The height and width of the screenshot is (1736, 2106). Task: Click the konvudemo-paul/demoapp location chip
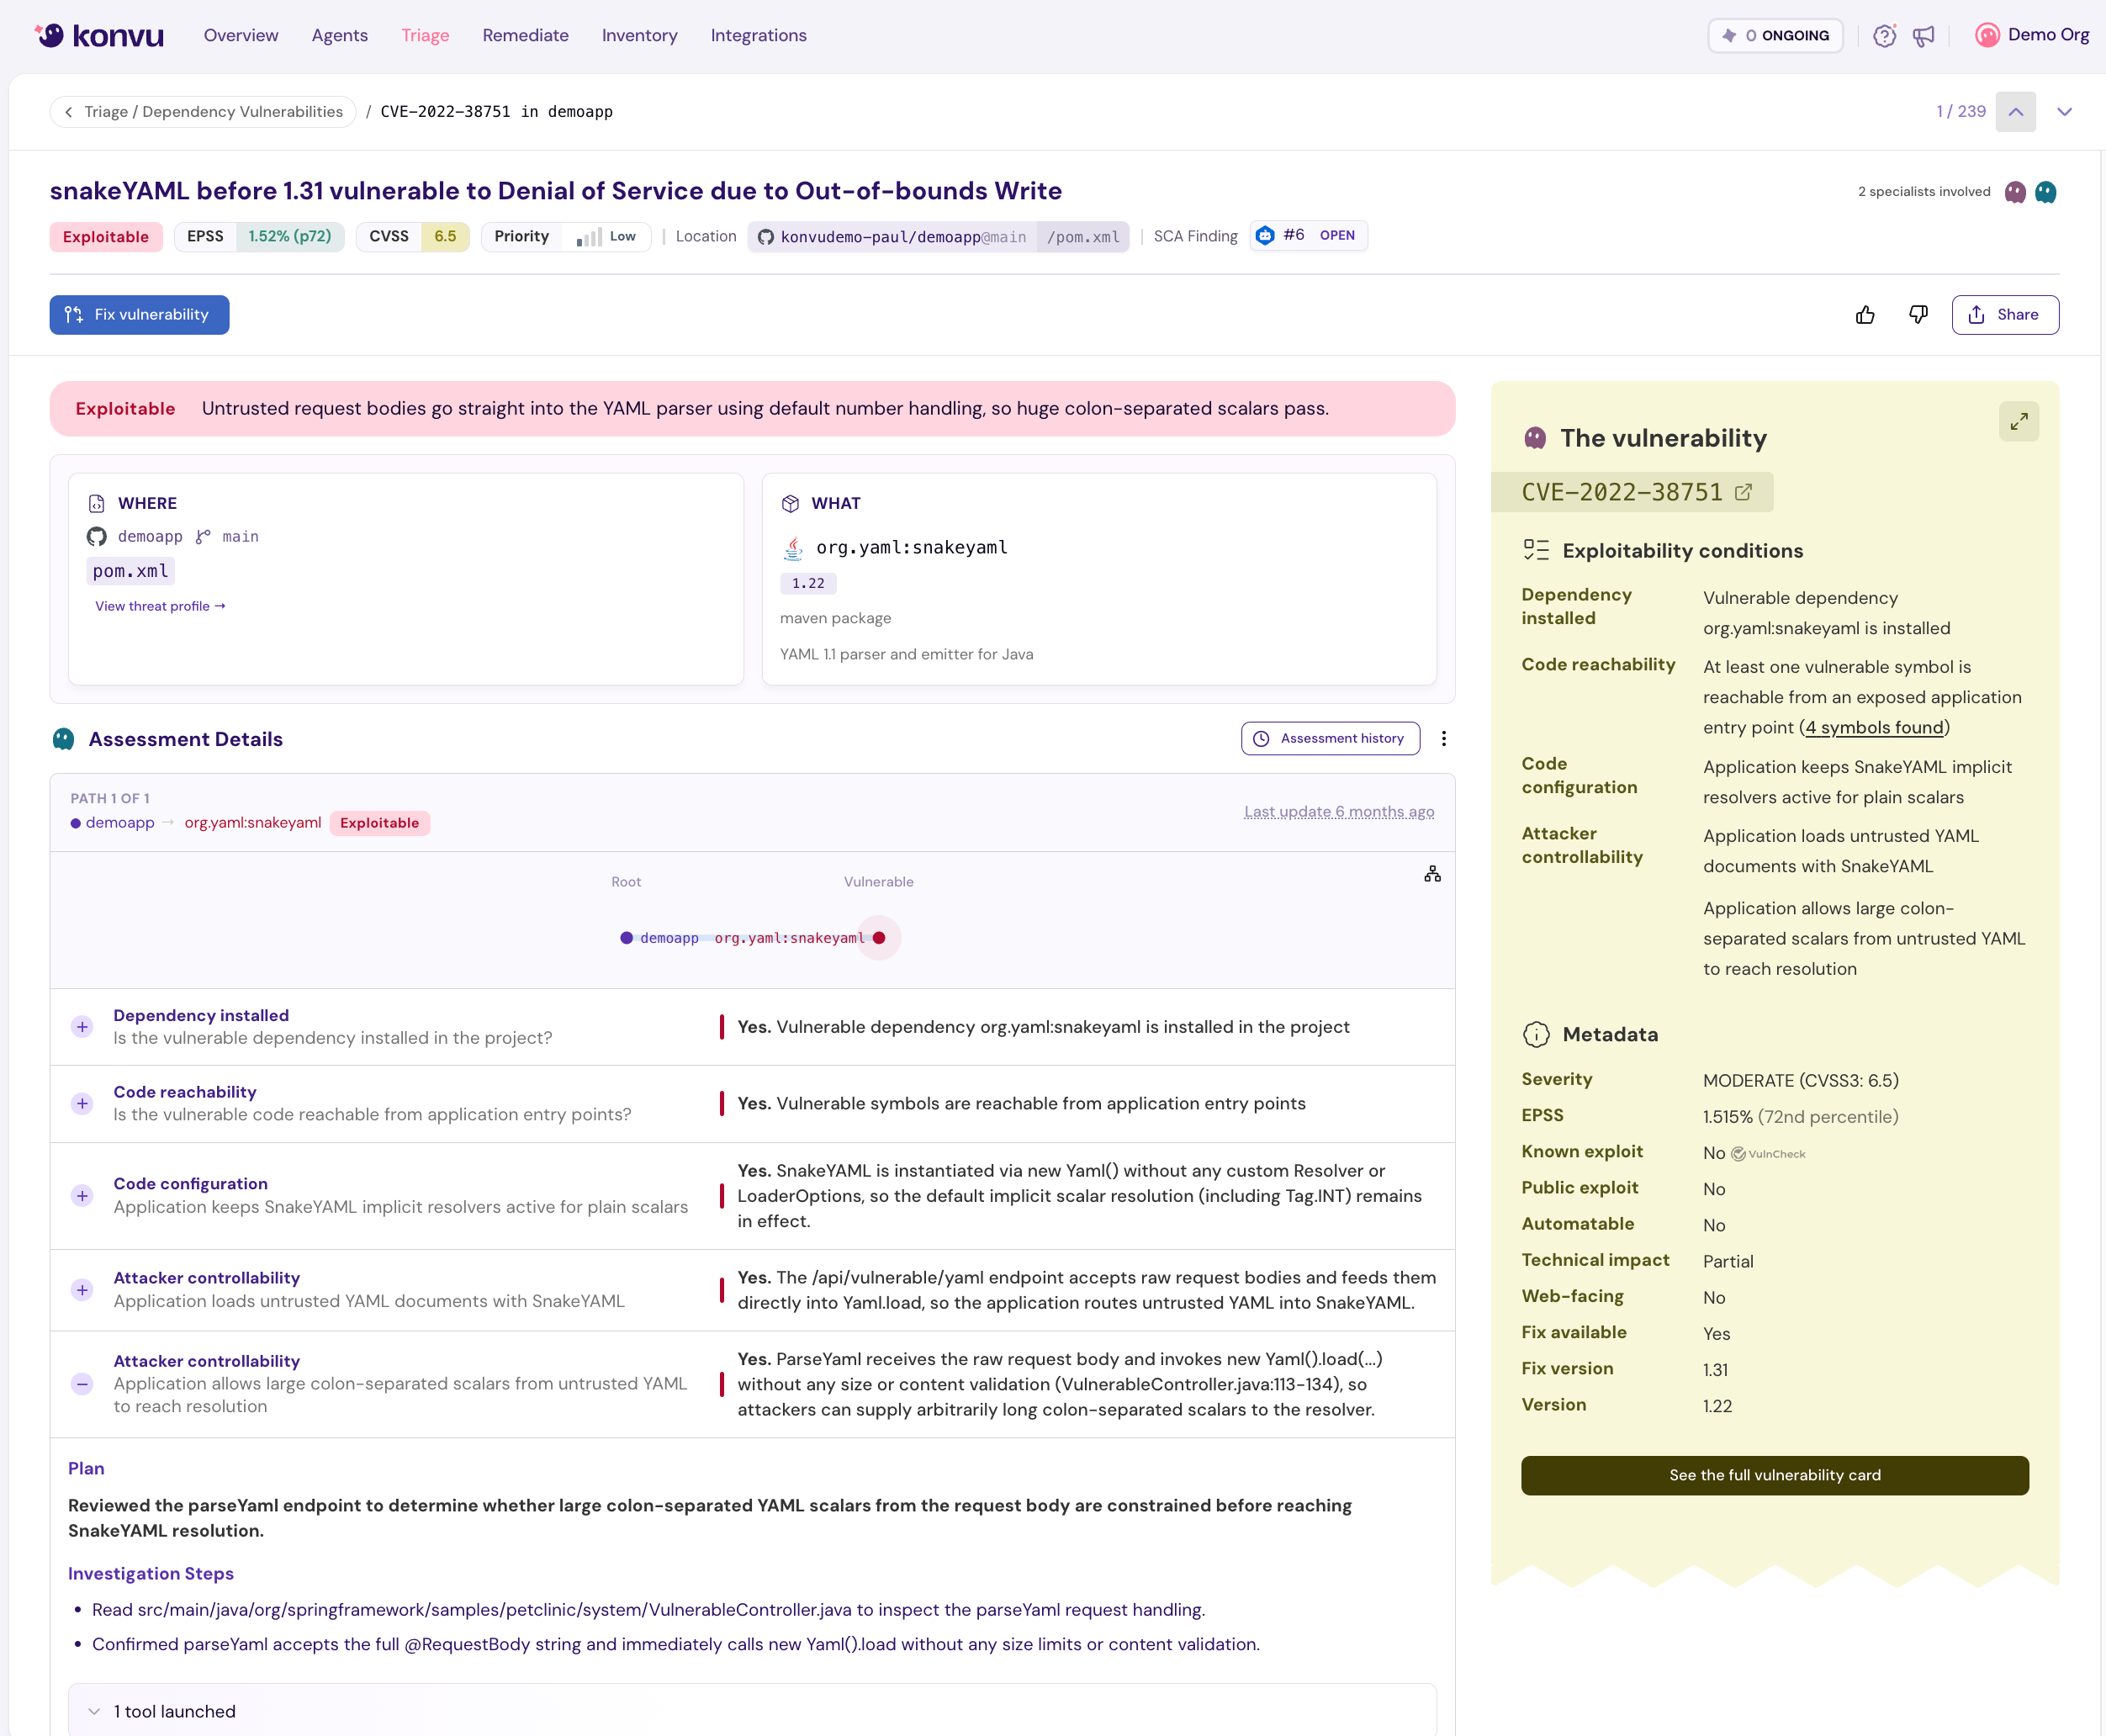pyautogui.click(x=938, y=237)
